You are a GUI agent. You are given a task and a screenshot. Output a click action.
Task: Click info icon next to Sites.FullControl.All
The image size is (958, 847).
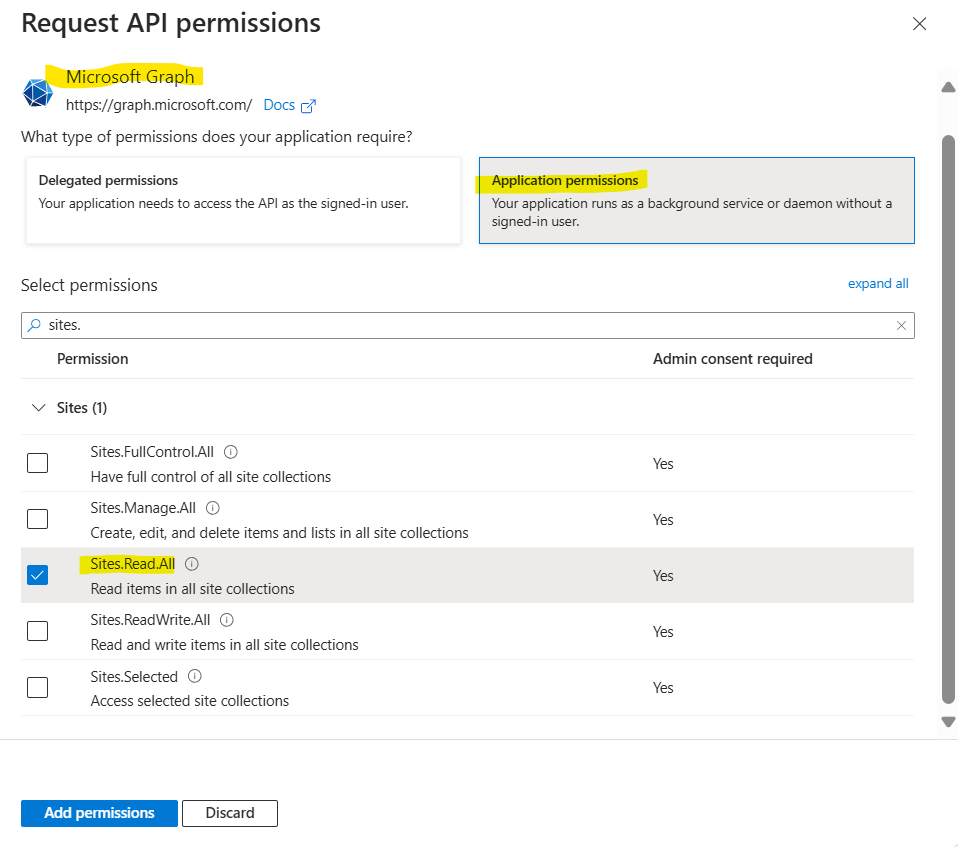coord(231,452)
